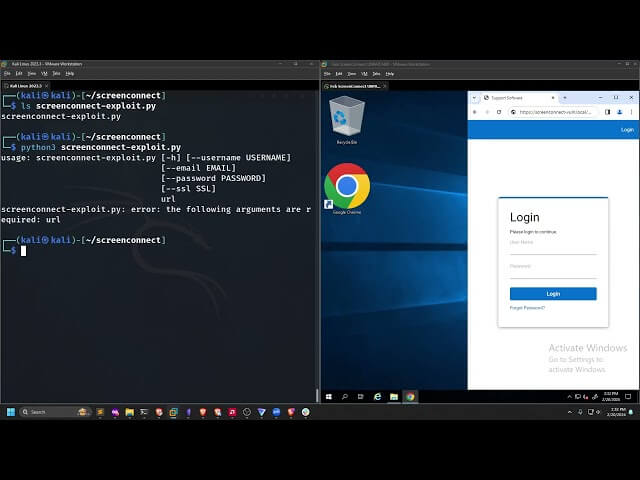Click the browser back arrow
Screen dimensions: 640x480
[476, 112]
